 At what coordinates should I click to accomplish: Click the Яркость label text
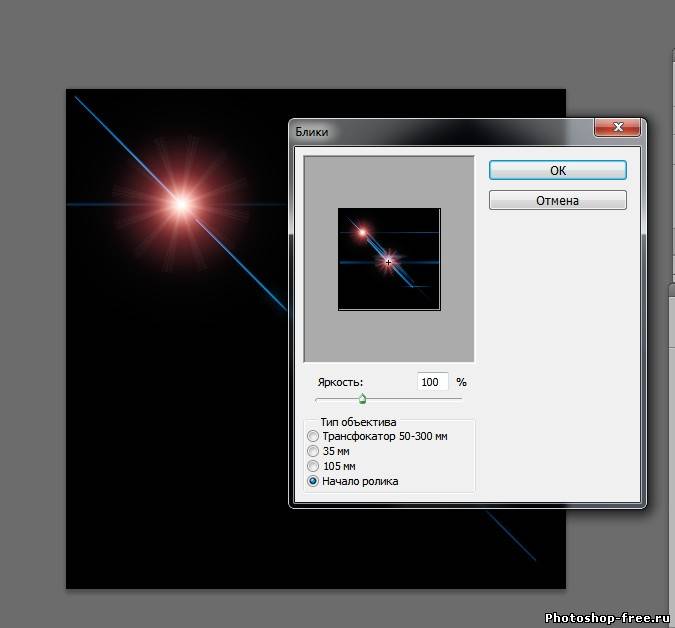pyautogui.click(x=340, y=382)
